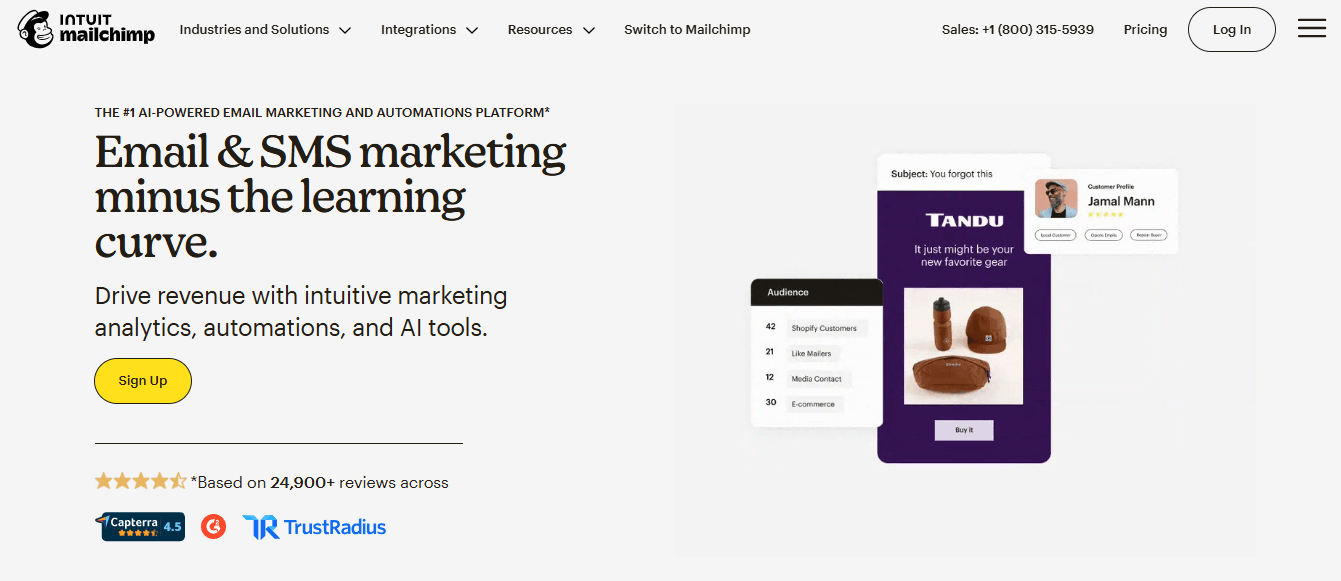Click the product image of brown gear
1341x581 pixels.
click(x=963, y=346)
